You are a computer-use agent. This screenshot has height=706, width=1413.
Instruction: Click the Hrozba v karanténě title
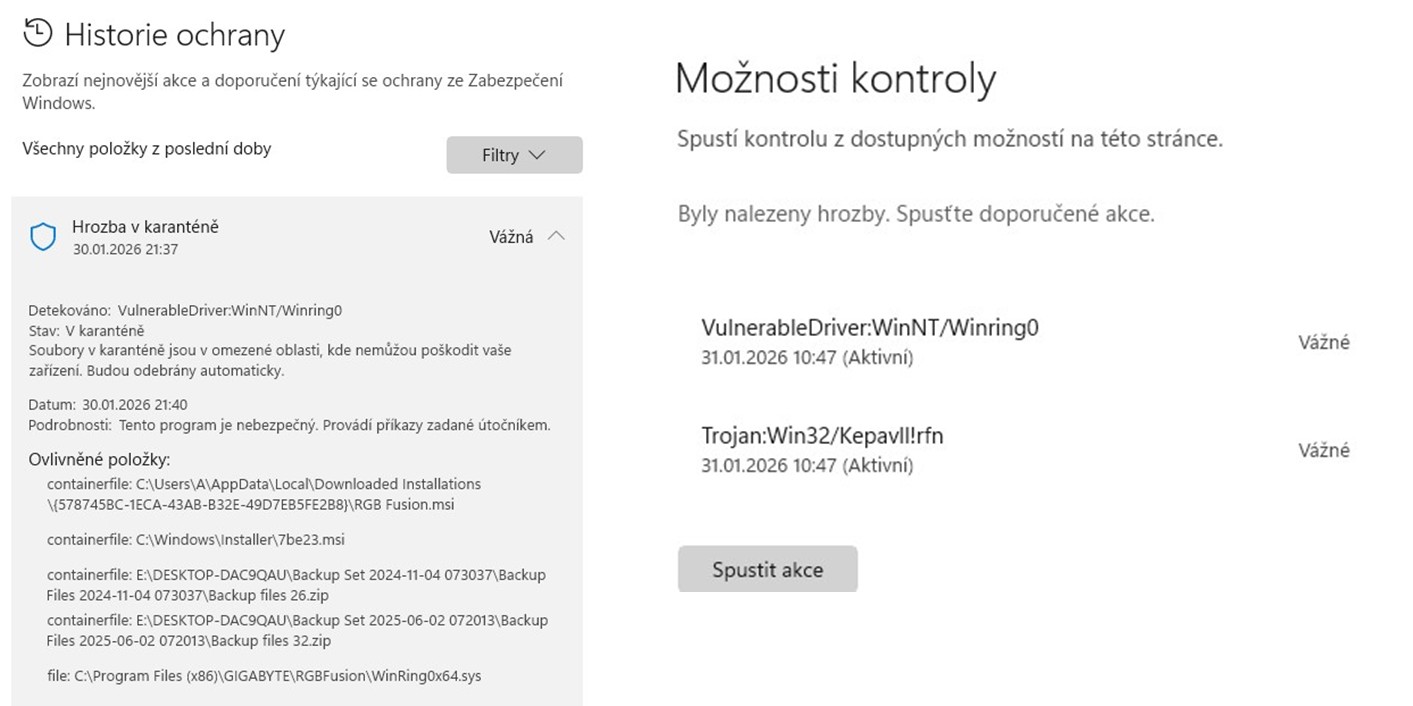point(145,227)
